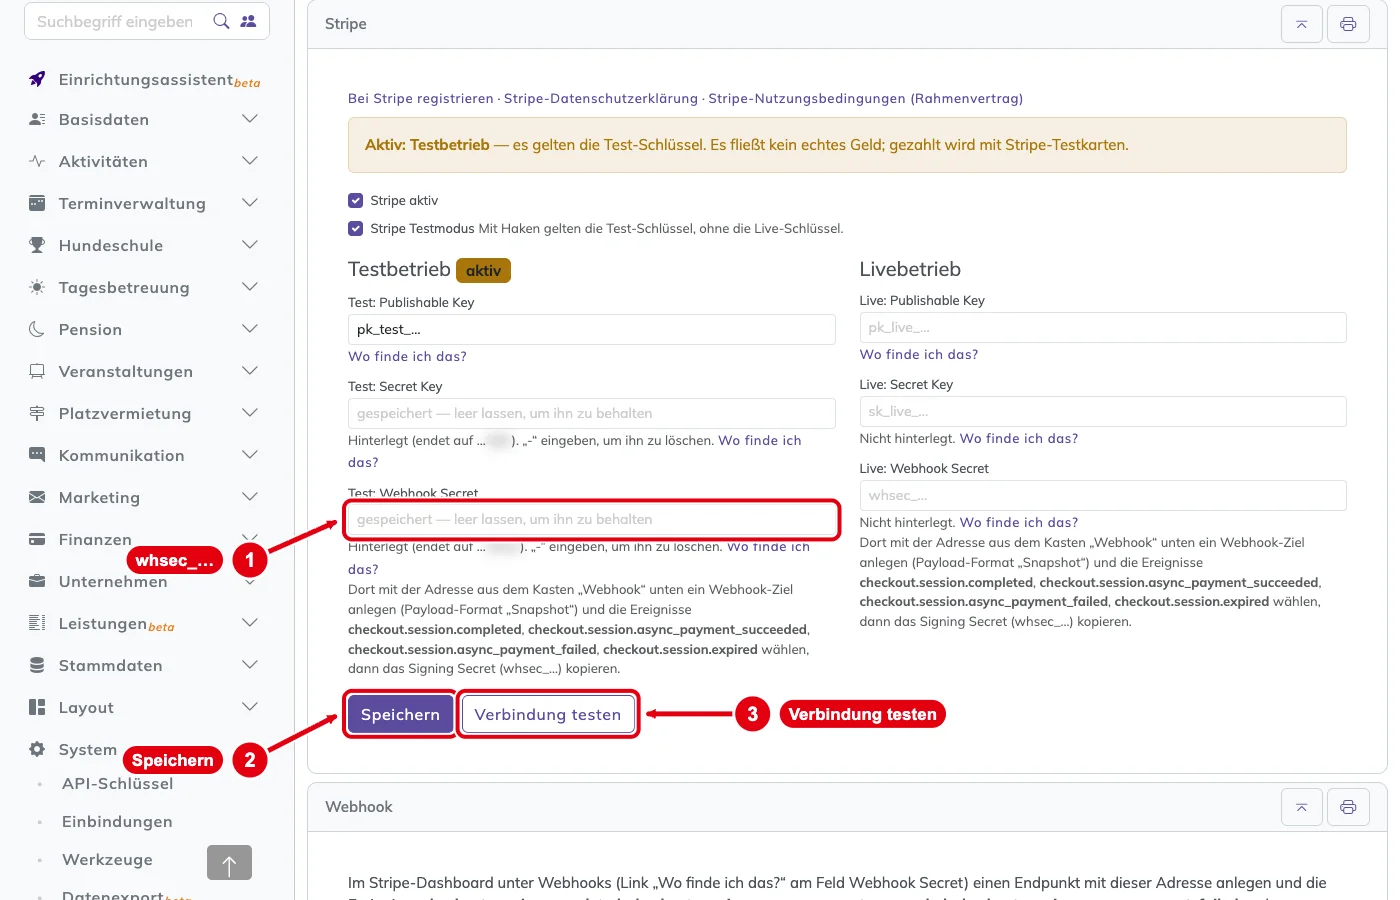
Task: Click the Einrichtungsassistent rocket icon
Action: 37,79
